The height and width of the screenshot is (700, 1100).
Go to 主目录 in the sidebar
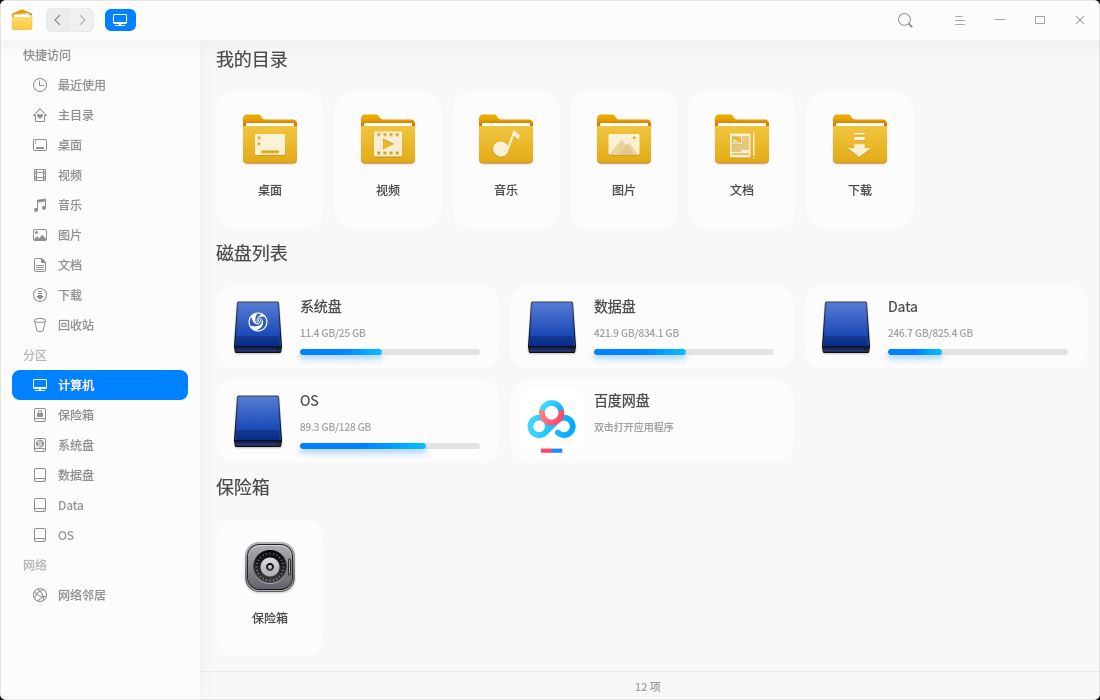click(x=100, y=115)
